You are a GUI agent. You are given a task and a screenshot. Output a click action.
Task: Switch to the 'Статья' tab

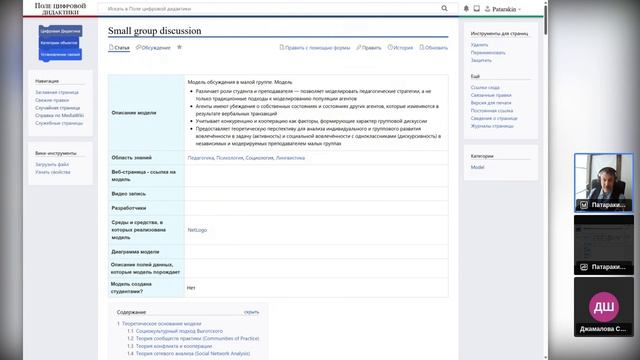(x=119, y=48)
